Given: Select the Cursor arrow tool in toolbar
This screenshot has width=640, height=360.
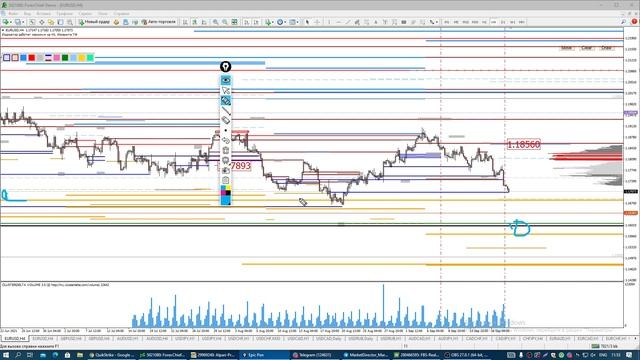Looking at the screenshot, I should click(307, 22).
